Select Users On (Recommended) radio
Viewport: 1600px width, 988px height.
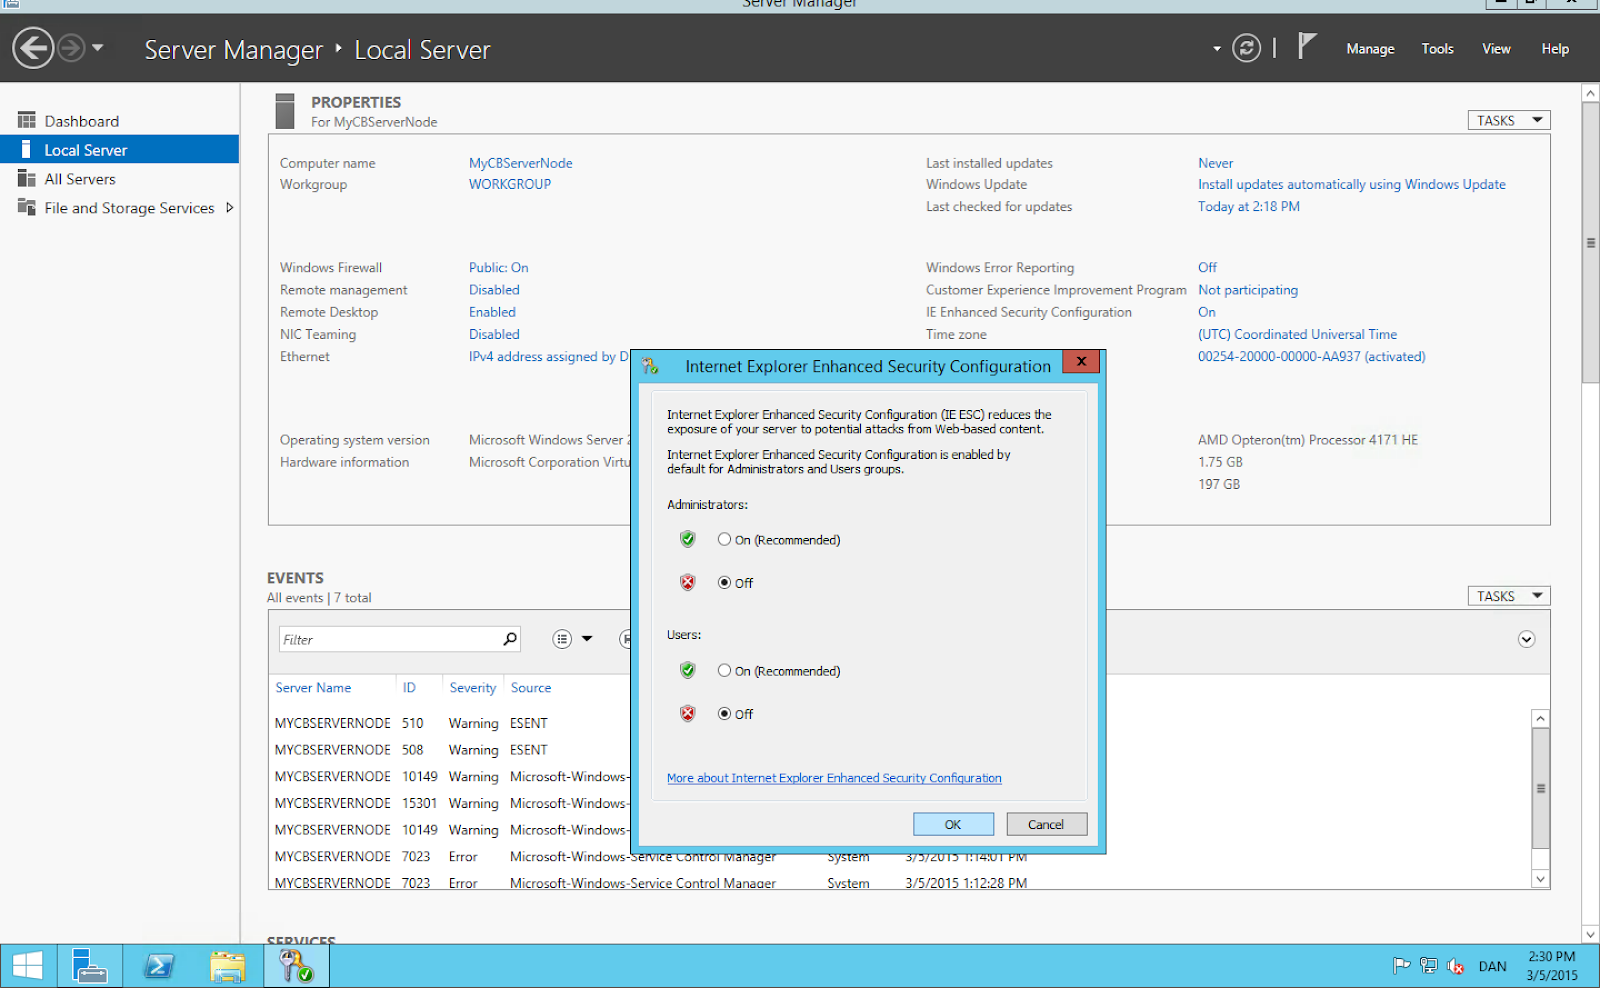[x=724, y=670]
